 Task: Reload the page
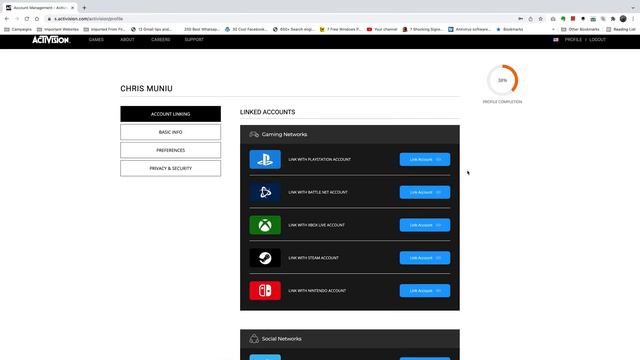pyautogui.click(x=27, y=19)
